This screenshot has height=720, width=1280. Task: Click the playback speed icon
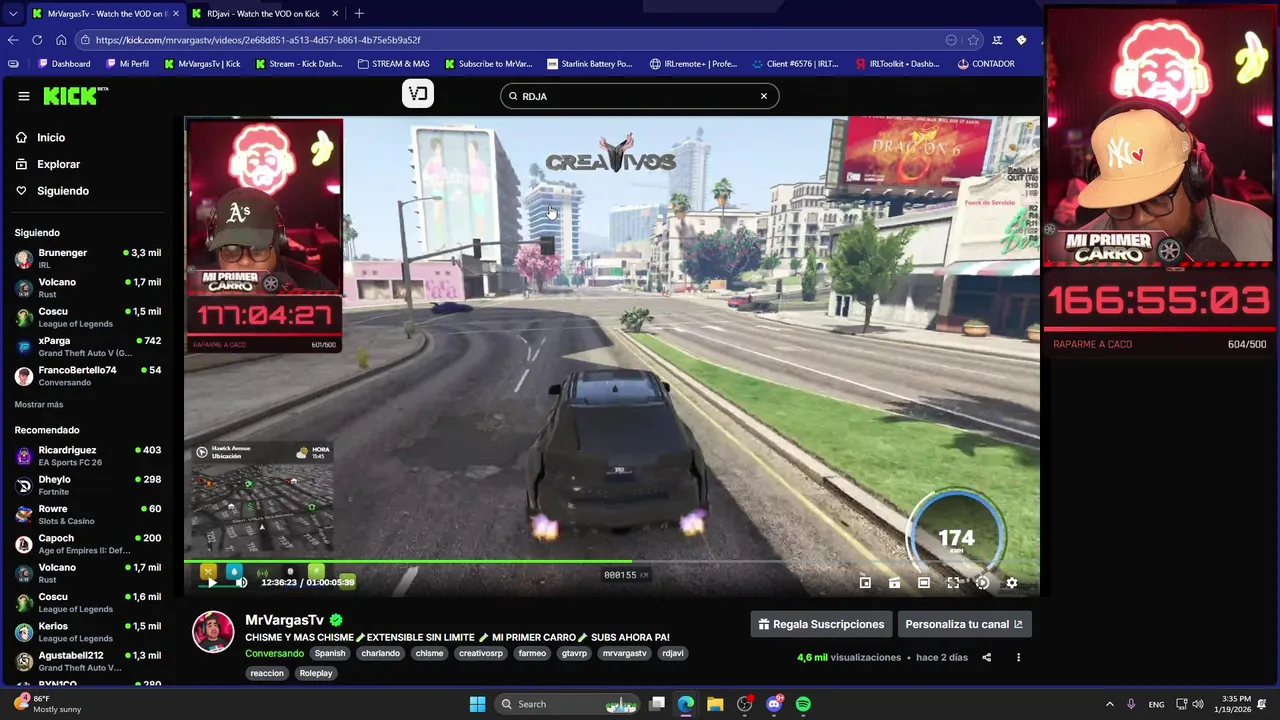[x=982, y=582]
